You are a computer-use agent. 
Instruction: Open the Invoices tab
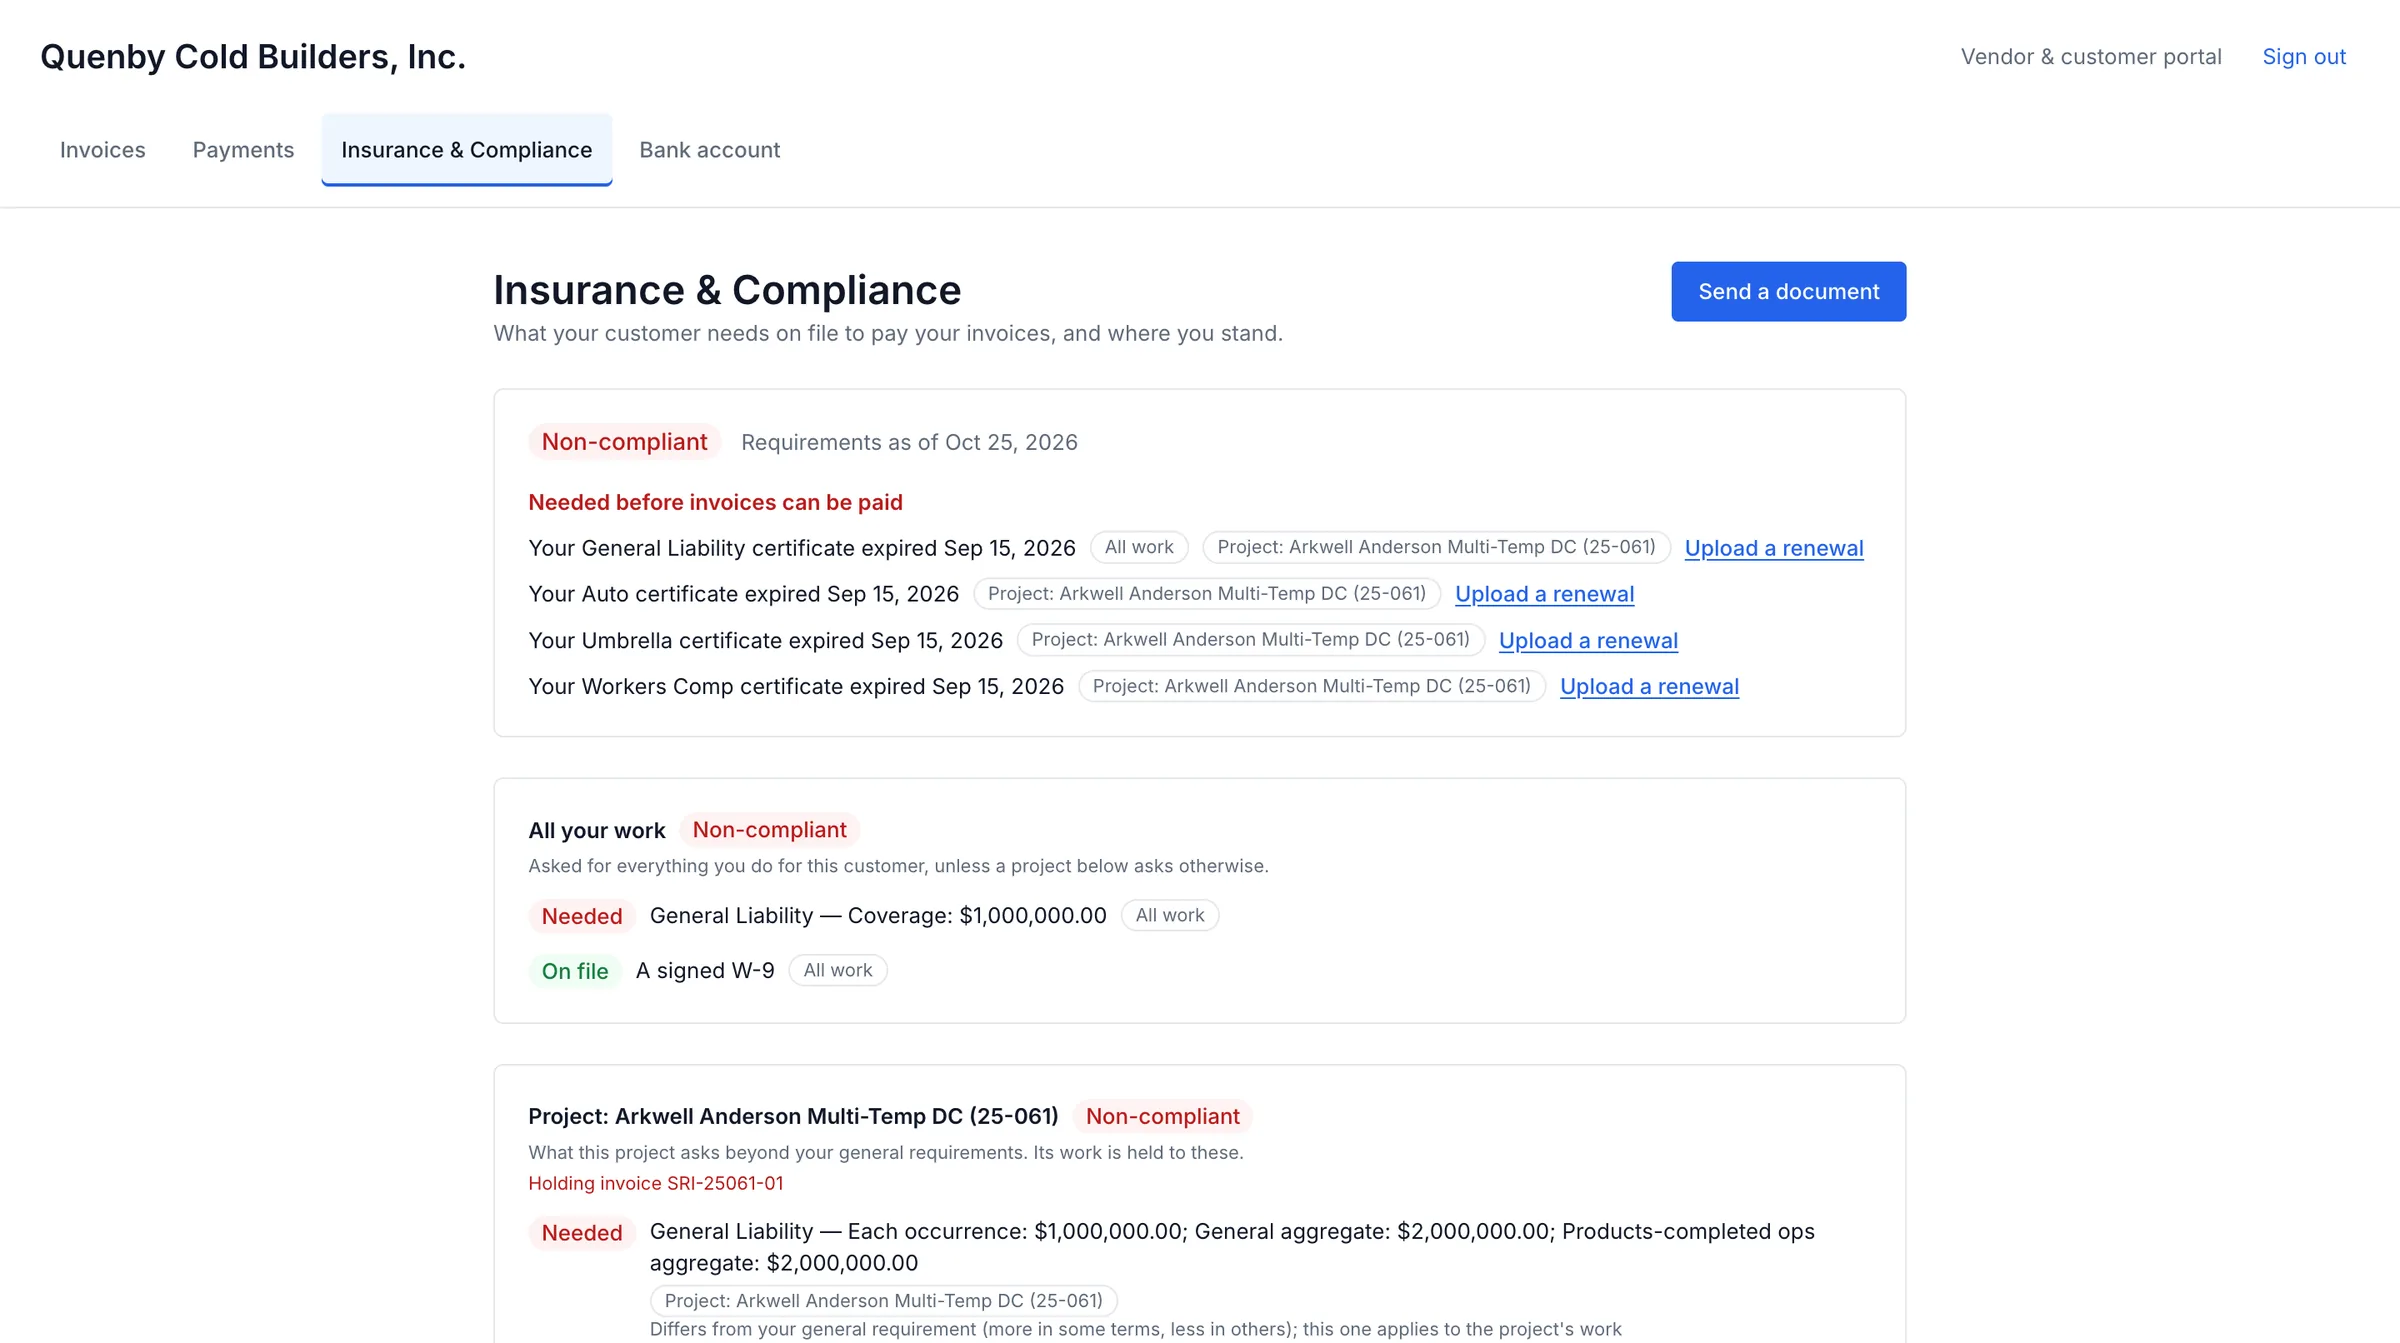(x=102, y=150)
